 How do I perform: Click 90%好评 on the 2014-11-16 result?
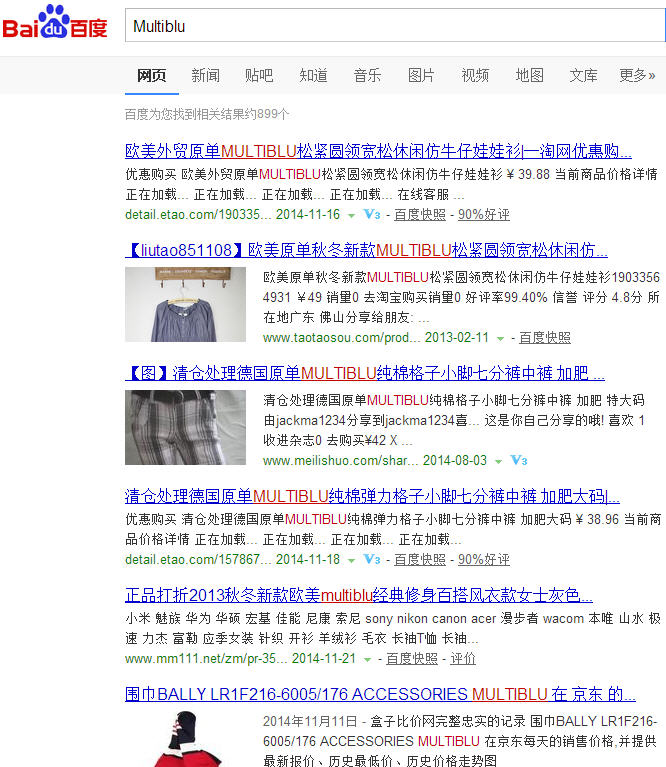coord(484,215)
